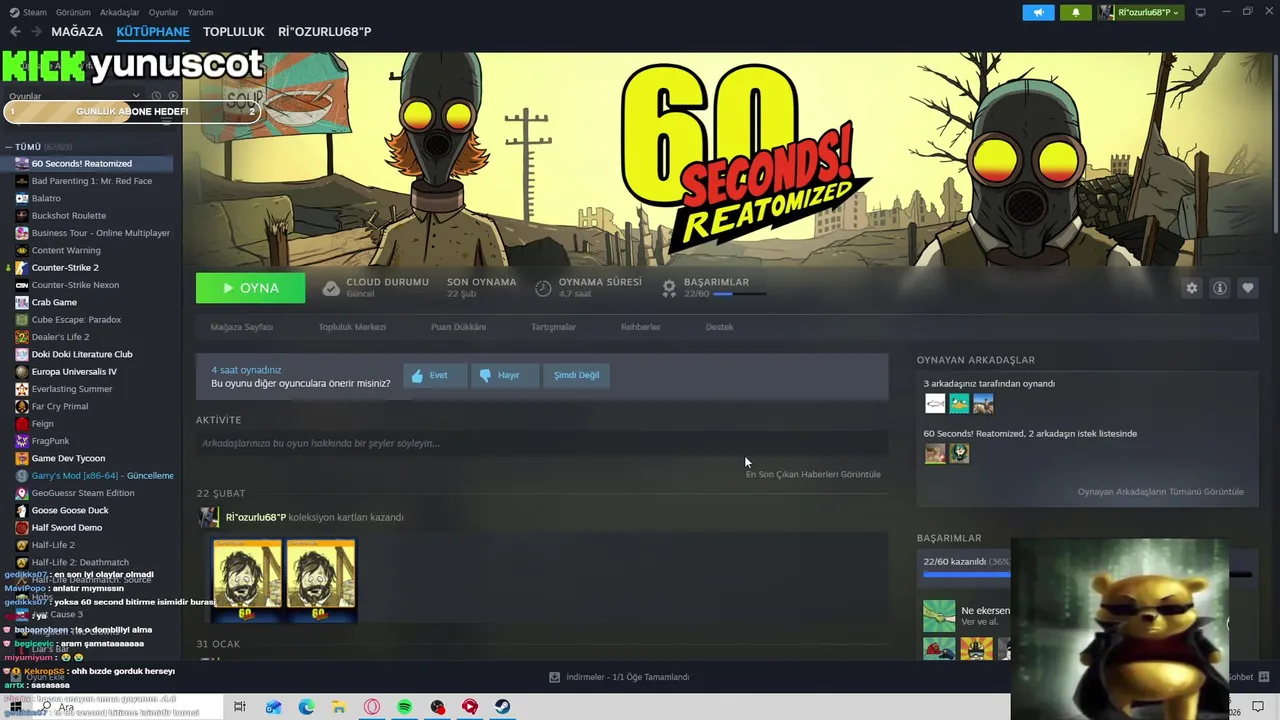Open Oynayan Arkadaşların Tümünü Görüntüle link
The height and width of the screenshot is (720, 1280).
click(1160, 491)
